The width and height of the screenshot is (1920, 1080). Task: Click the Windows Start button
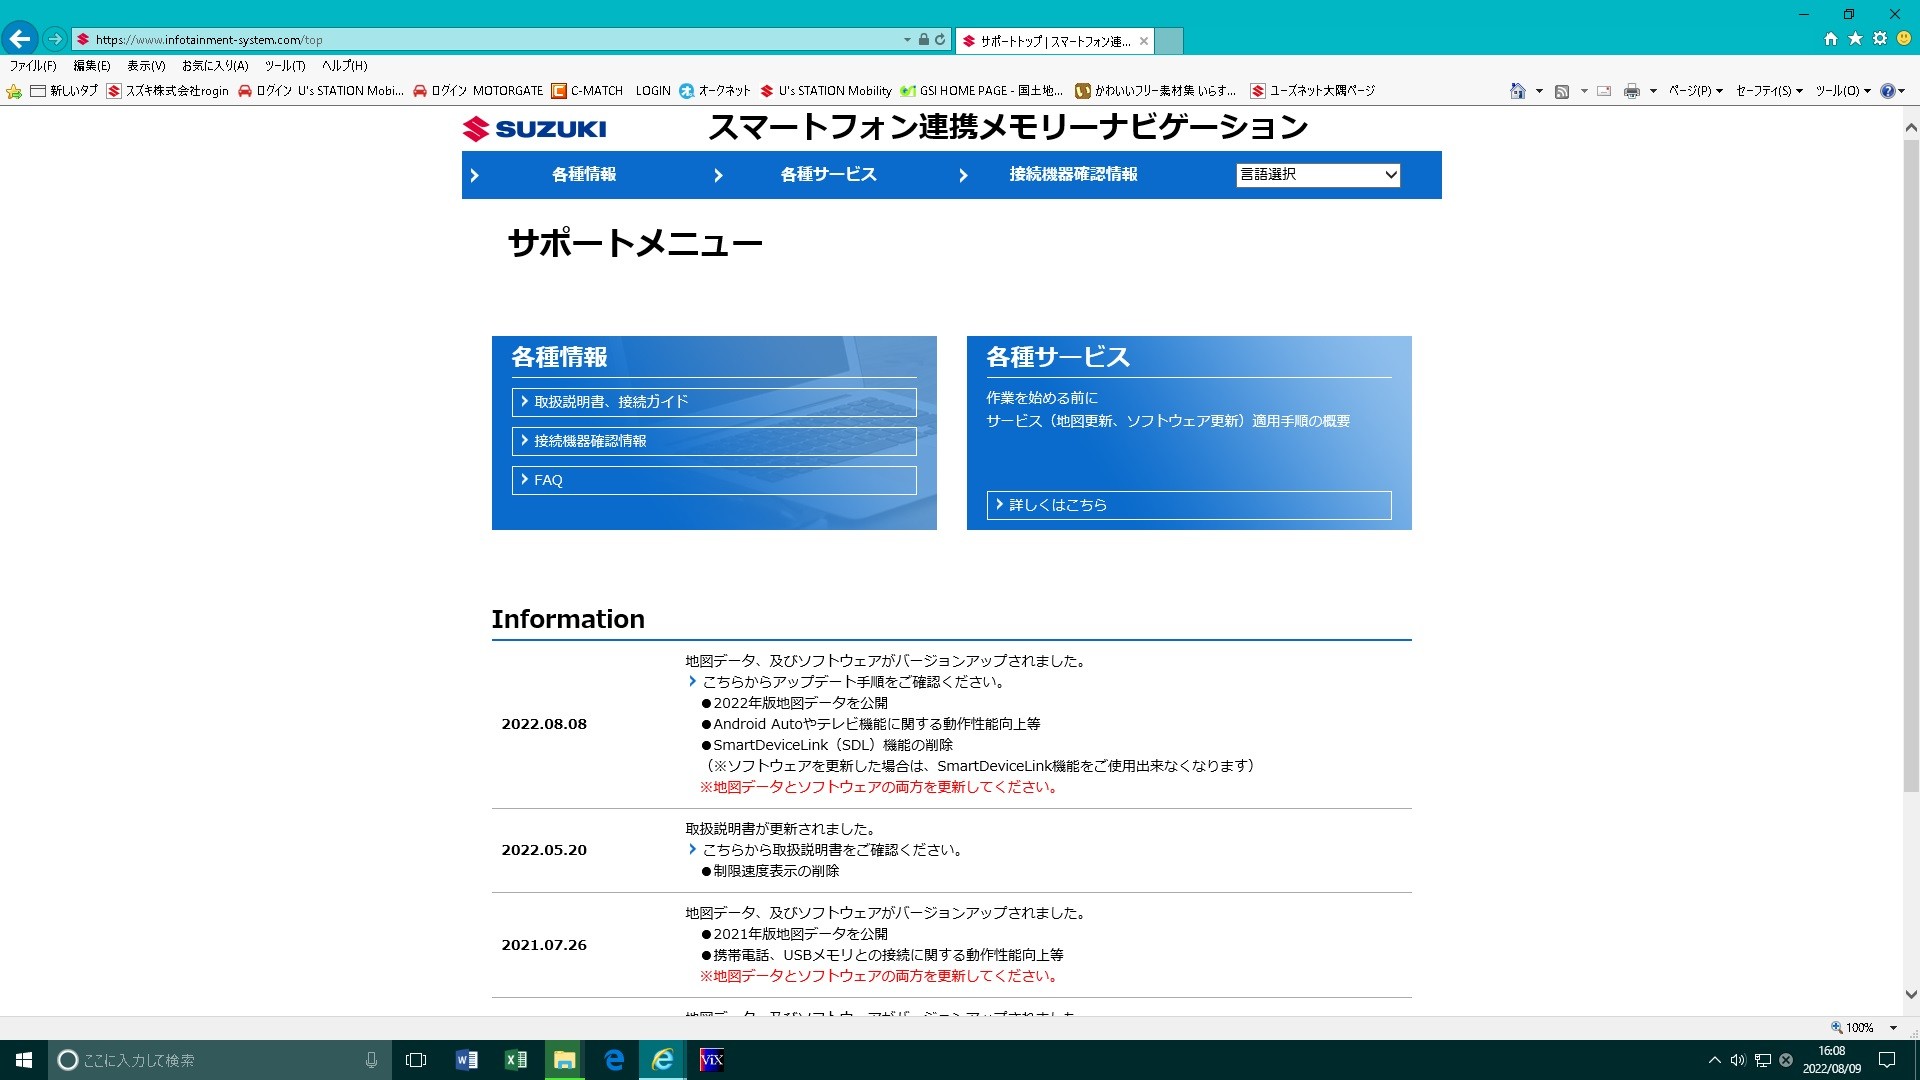pyautogui.click(x=24, y=1060)
